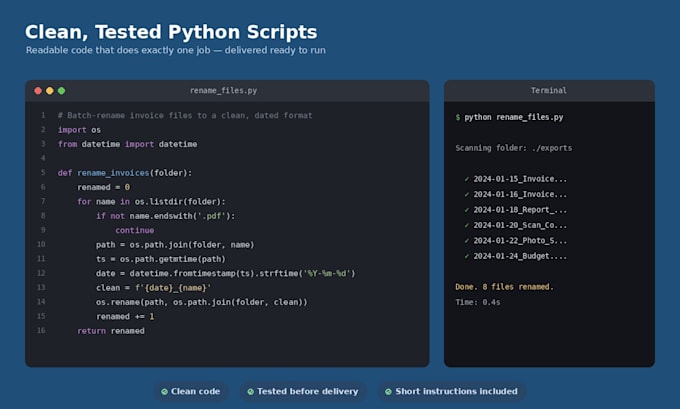Click the return renamed code line
The width and height of the screenshot is (680, 409).
click(x=111, y=330)
